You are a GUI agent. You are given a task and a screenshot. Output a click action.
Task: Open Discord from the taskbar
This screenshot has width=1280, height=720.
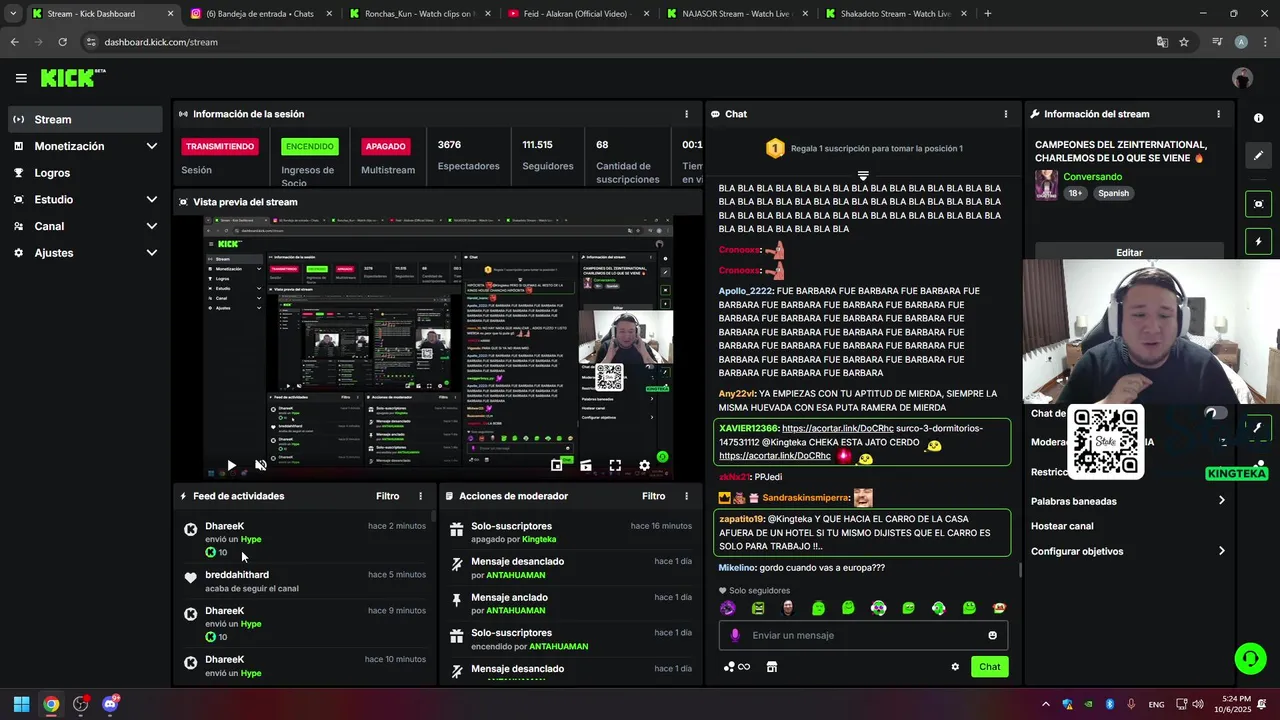coord(110,704)
